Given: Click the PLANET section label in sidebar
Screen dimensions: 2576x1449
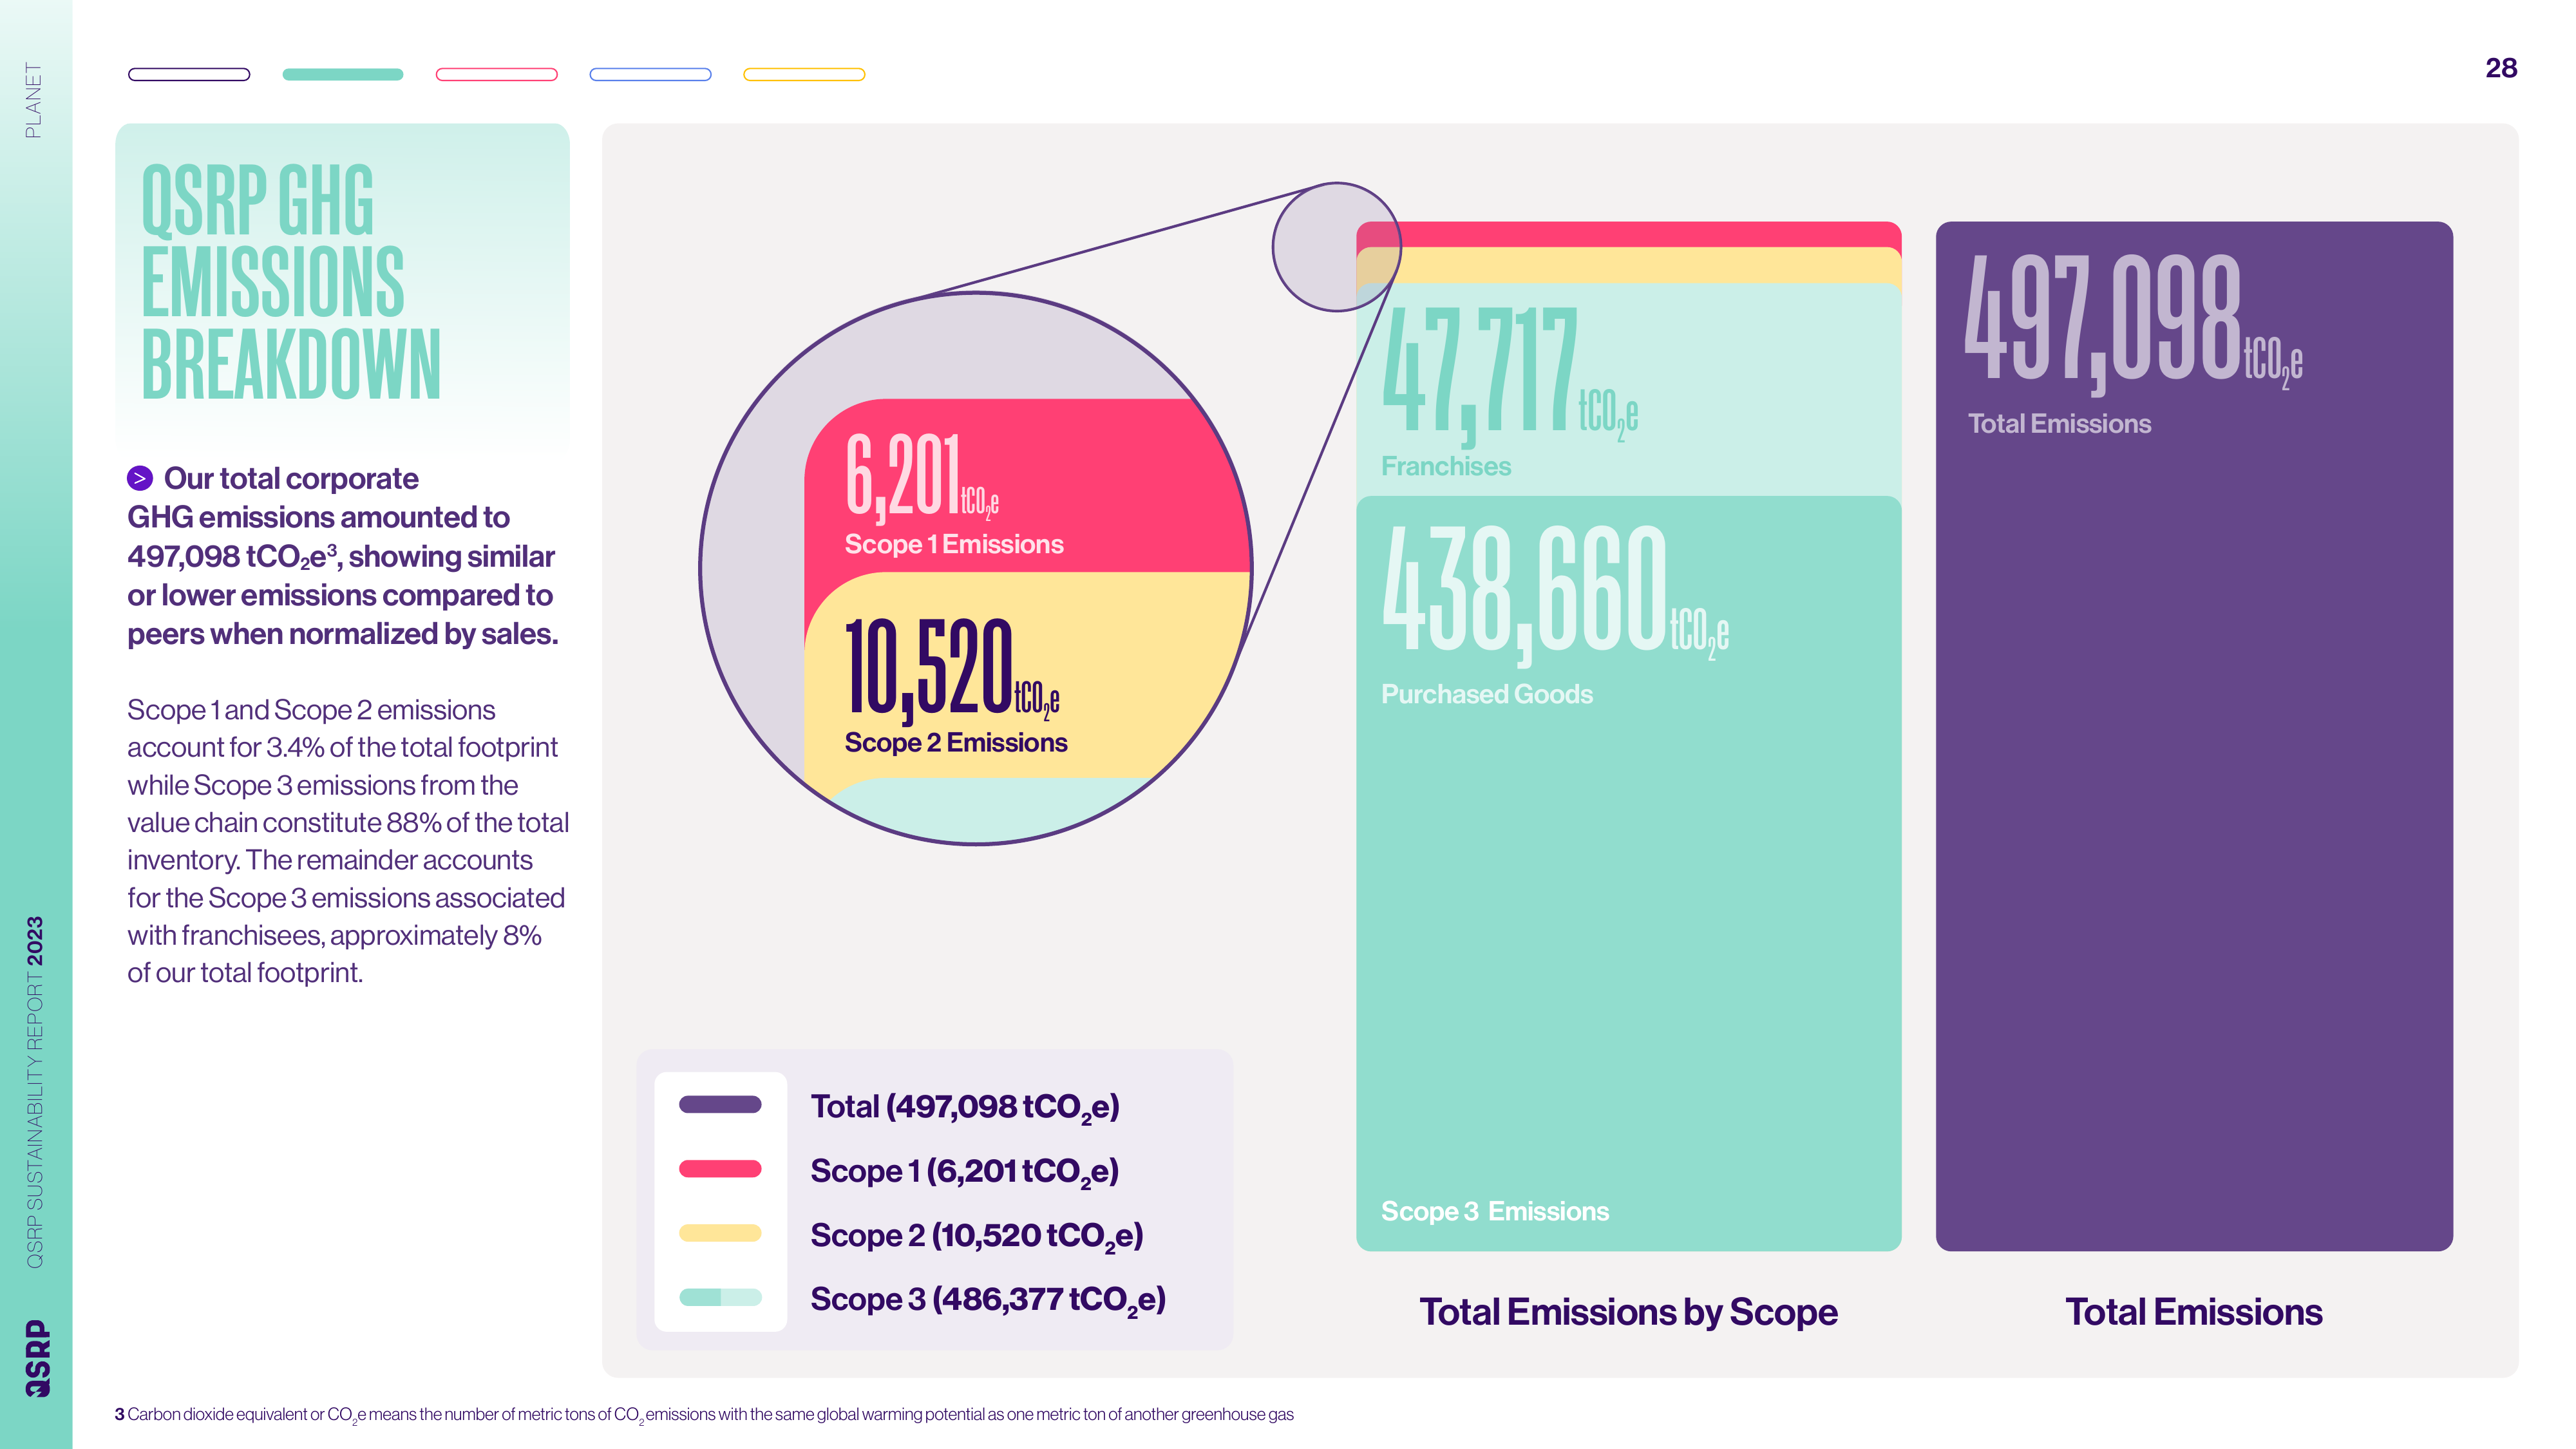Looking at the screenshot, I should tap(34, 100).
